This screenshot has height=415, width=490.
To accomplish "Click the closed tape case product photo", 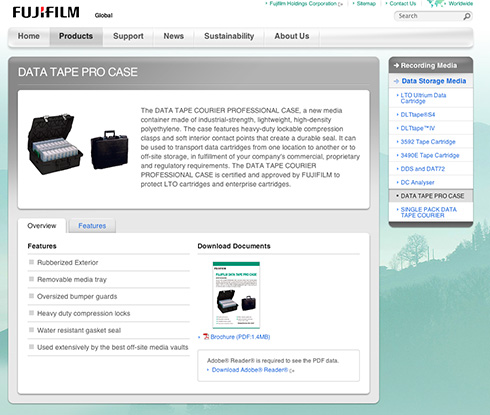I will point(109,150).
